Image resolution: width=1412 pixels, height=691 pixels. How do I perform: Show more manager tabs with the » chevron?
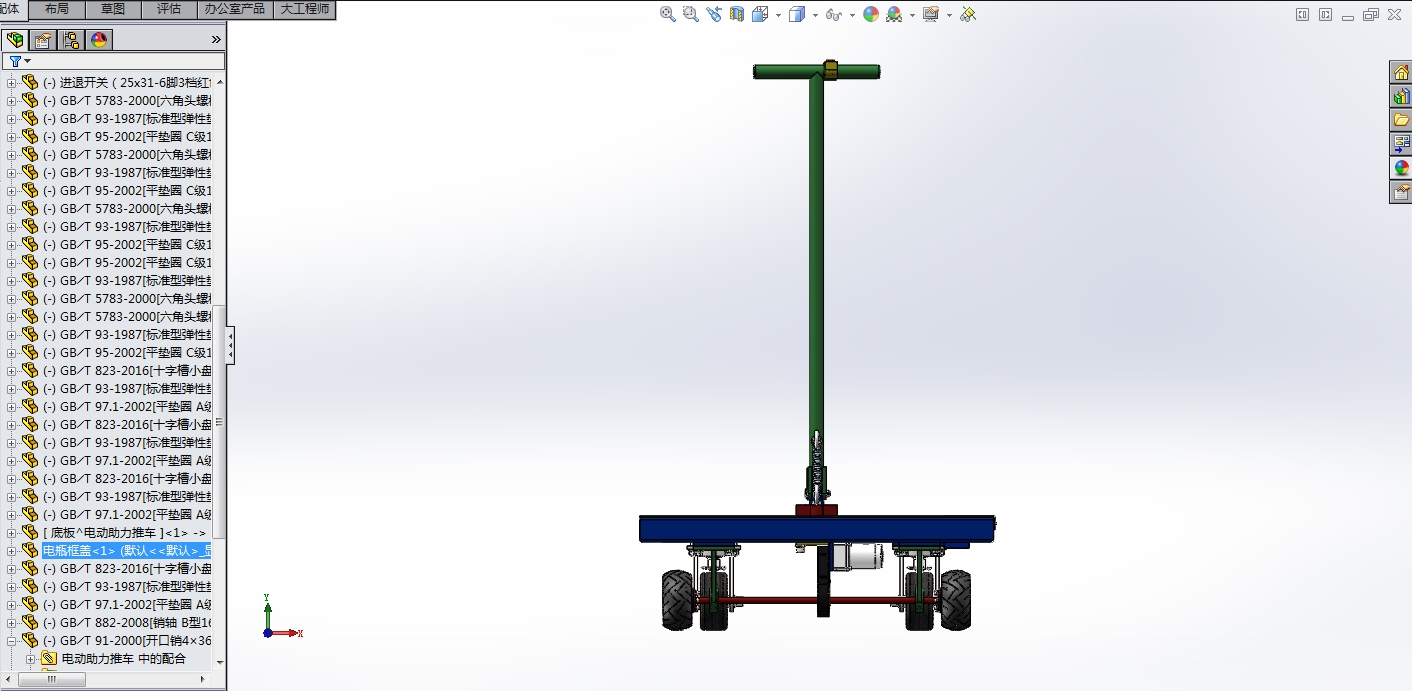coord(216,40)
